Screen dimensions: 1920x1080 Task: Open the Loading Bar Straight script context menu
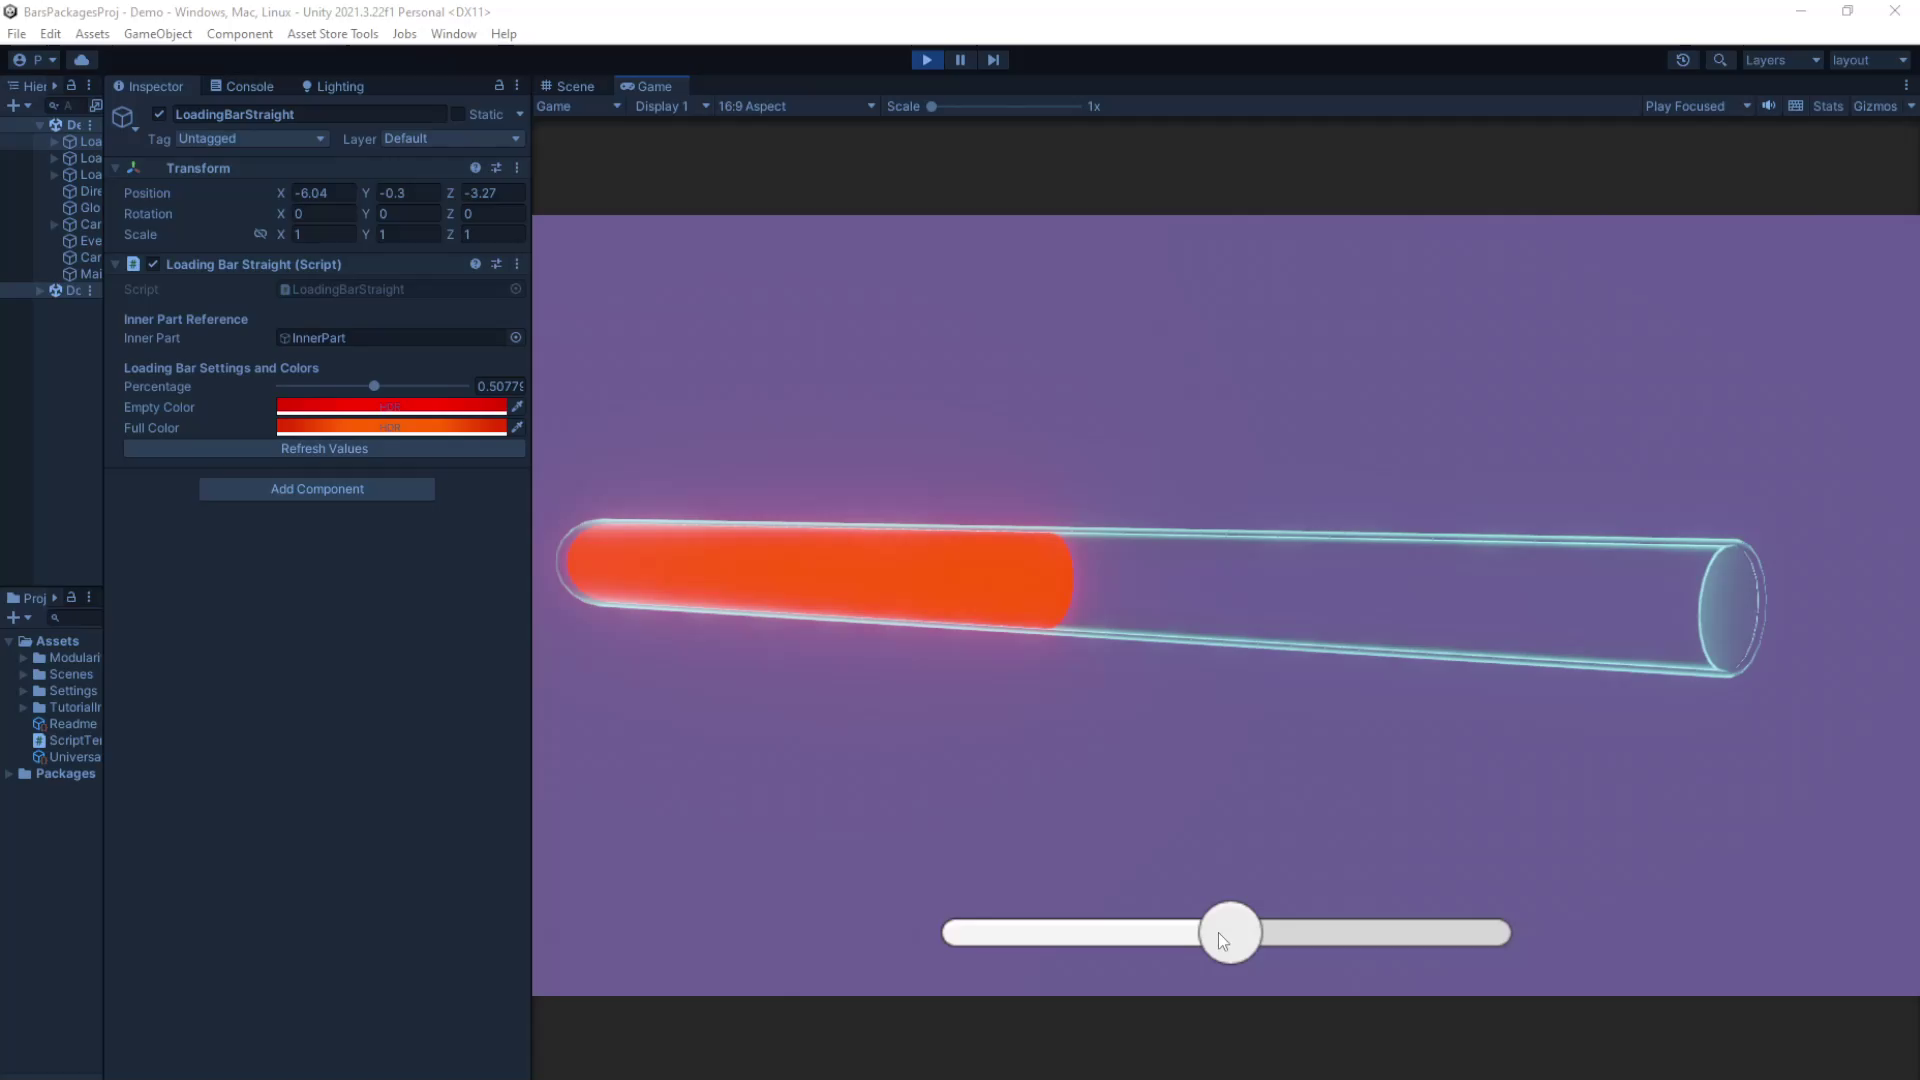(517, 264)
